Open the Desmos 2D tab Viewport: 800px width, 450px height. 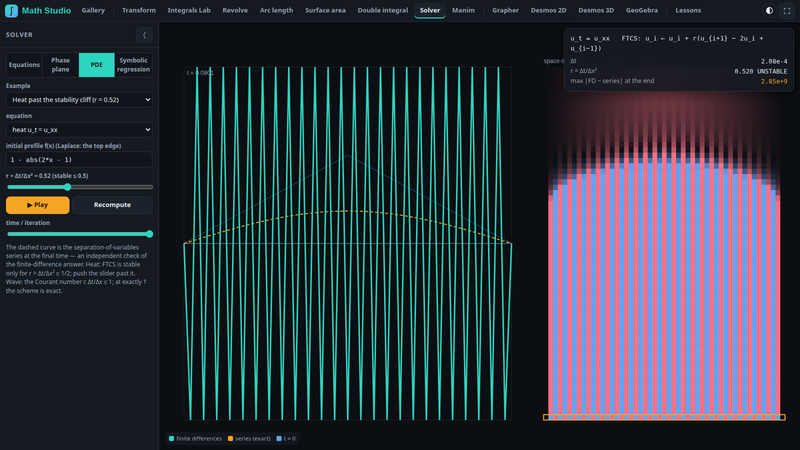548,10
